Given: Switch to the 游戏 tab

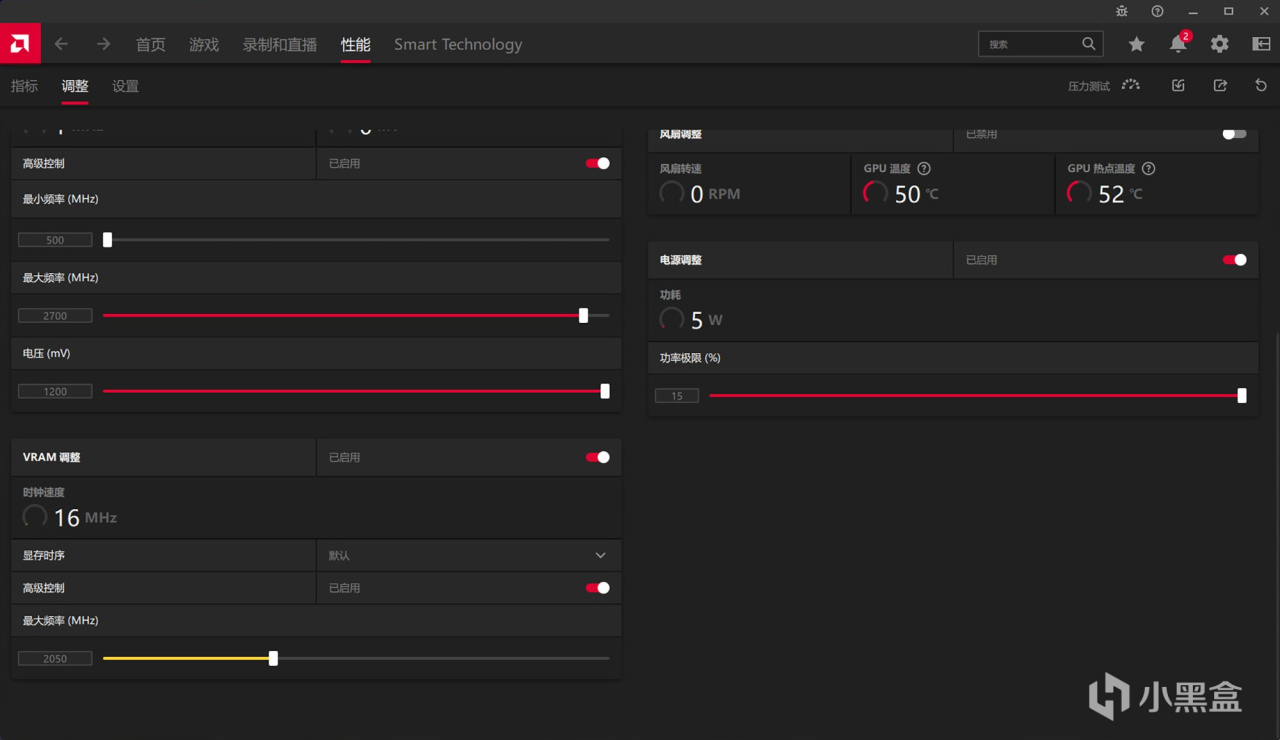Looking at the screenshot, I should (x=204, y=44).
